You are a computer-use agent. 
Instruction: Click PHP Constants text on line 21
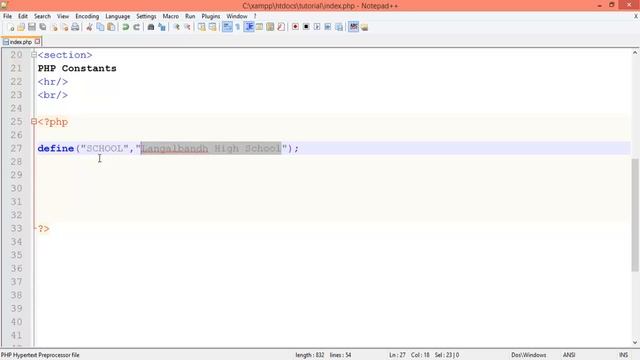tap(77, 68)
